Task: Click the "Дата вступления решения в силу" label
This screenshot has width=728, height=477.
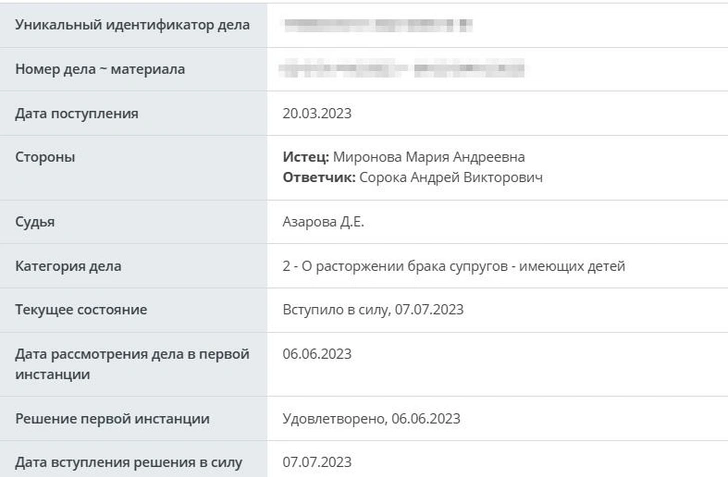Action: click(128, 462)
